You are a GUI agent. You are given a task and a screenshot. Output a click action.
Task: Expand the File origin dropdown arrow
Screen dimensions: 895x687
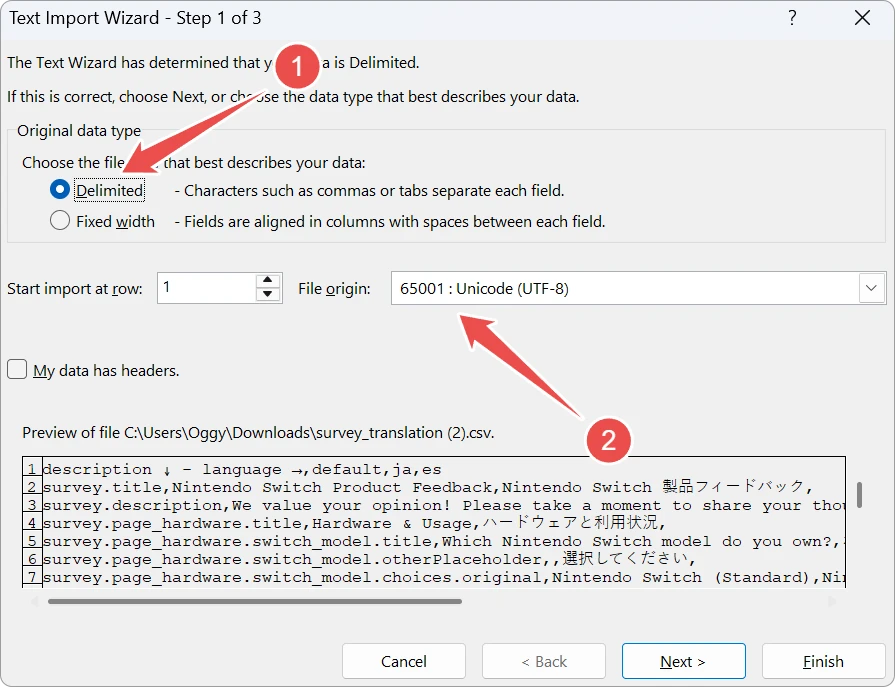pyautogui.click(x=871, y=289)
